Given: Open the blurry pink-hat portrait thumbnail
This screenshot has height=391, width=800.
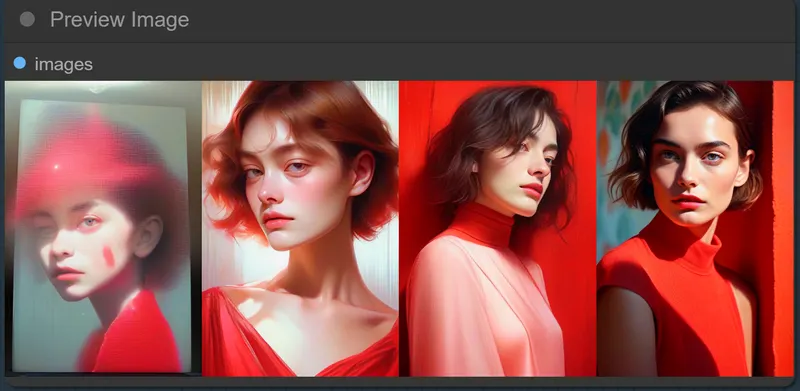Looking at the screenshot, I should (103, 228).
